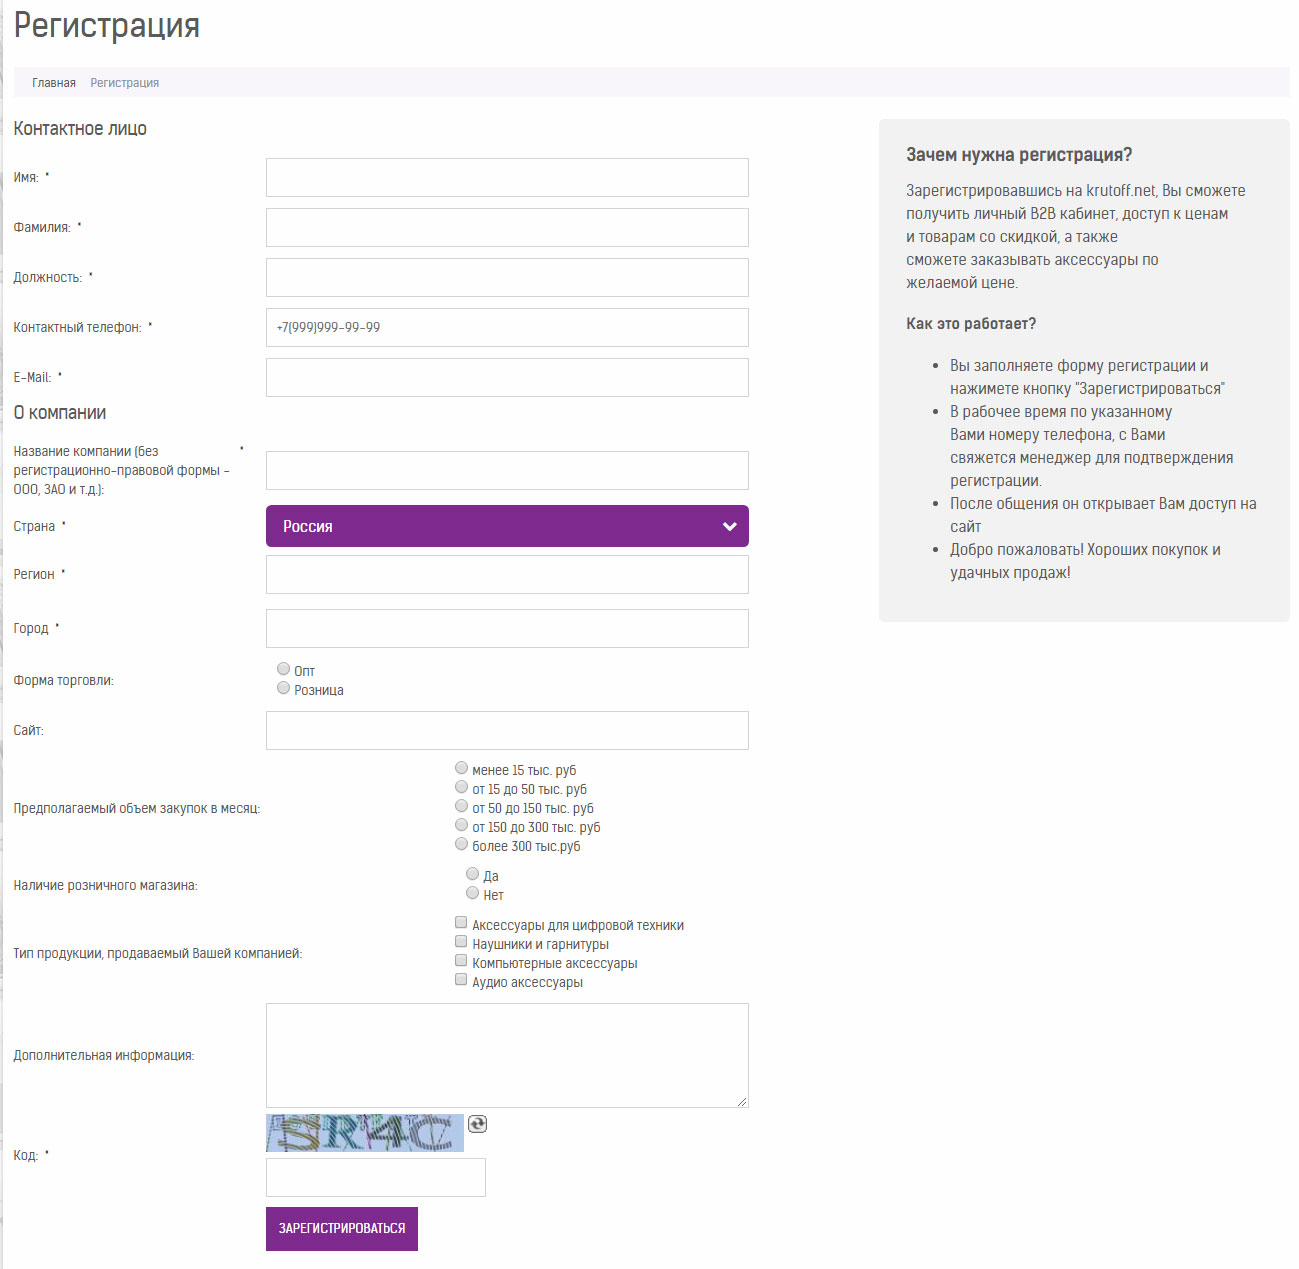Focus the captcha Код input field
The height and width of the screenshot is (1269, 1299).
coord(376,1177)
